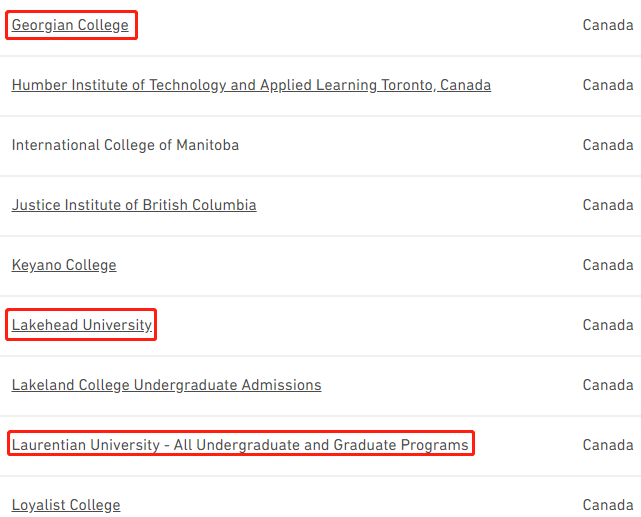Click Canada beside Loyalist College

608,505
